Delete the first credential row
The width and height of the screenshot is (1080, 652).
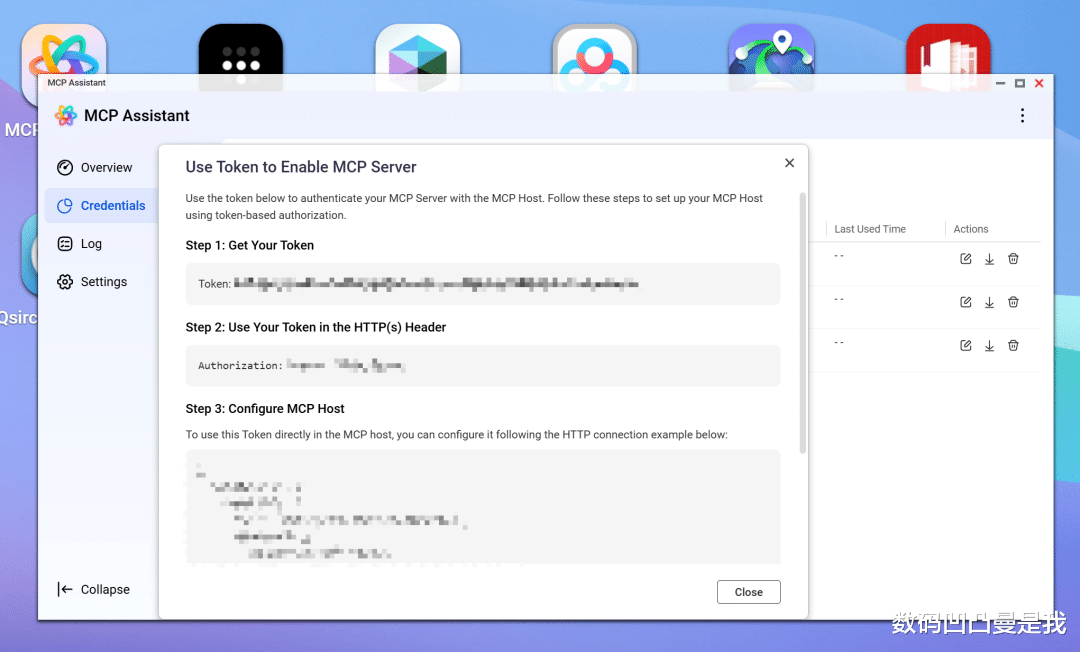click(x=1013, y=259)
